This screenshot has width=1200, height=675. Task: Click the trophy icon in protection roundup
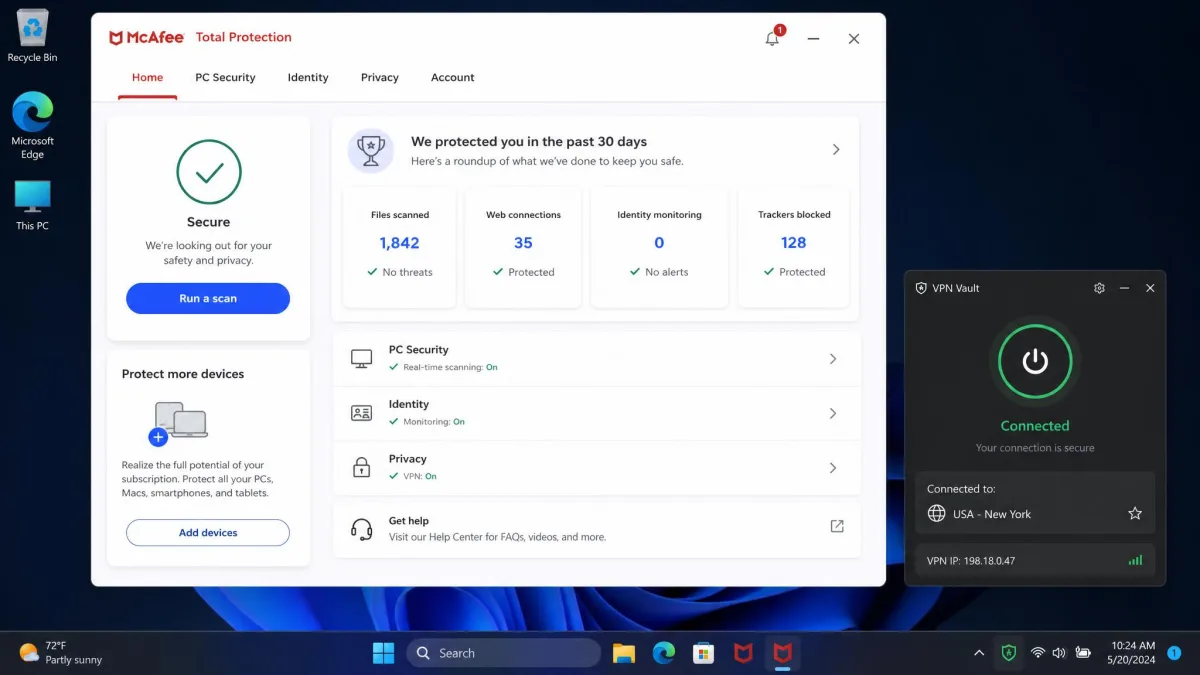(x=371, y=150)
